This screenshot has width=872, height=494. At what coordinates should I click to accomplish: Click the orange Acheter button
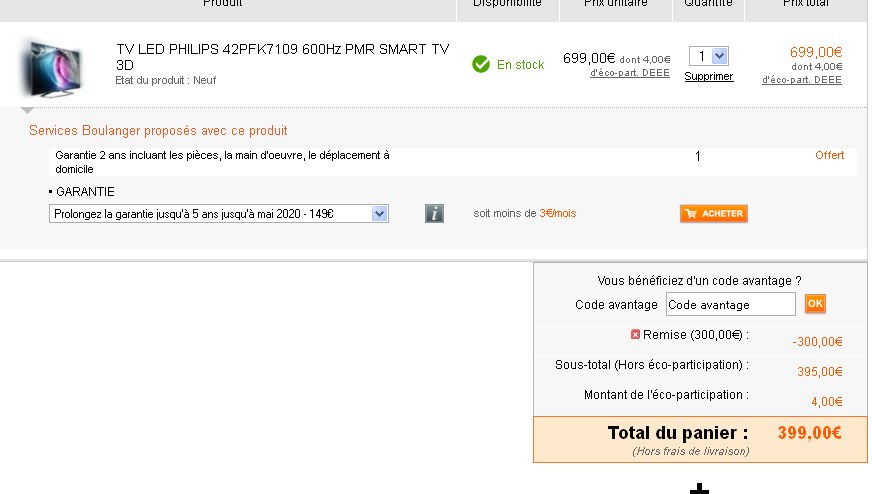pyautogui.click(x=714, y=214)
